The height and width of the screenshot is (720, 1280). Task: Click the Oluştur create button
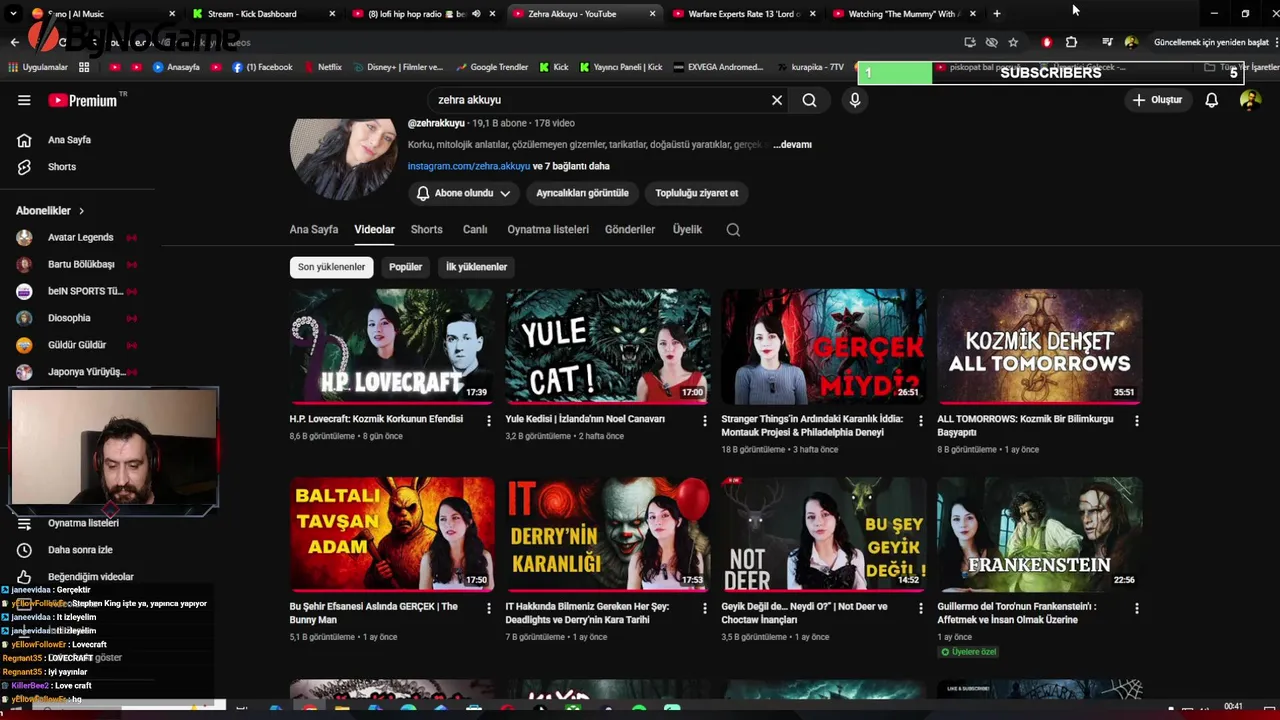(1157, 100)
